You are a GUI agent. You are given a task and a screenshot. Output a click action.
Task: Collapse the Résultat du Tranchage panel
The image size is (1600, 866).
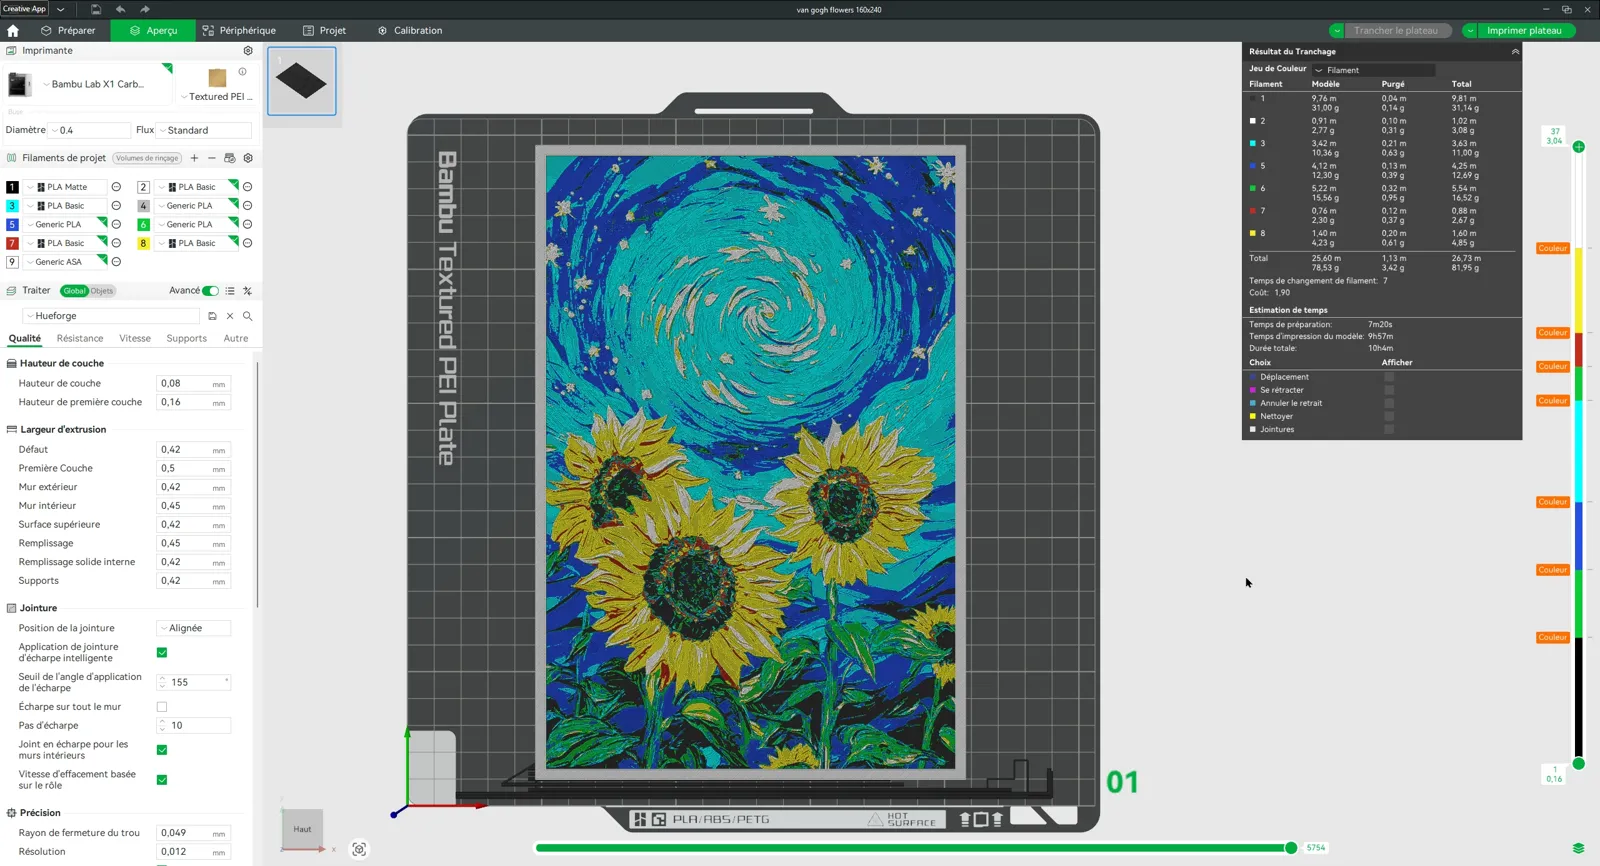tap(1515, 52)
